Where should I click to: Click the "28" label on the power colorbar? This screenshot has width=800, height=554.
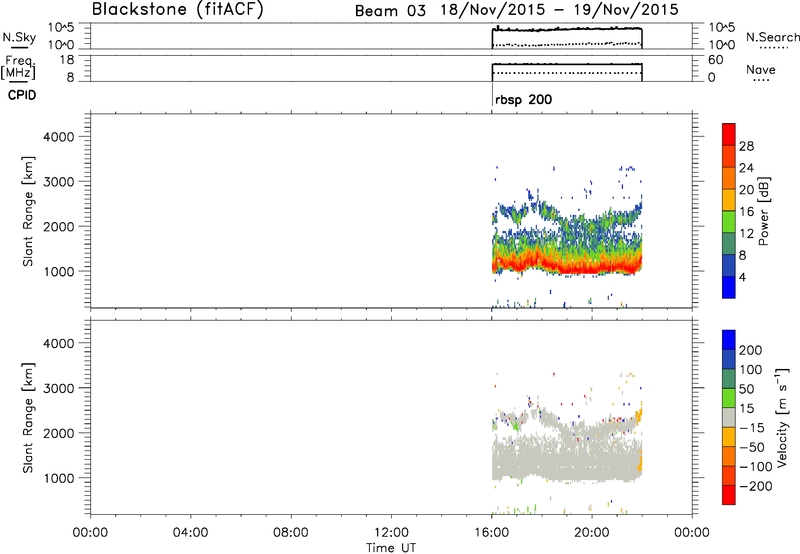pos(746,146)
